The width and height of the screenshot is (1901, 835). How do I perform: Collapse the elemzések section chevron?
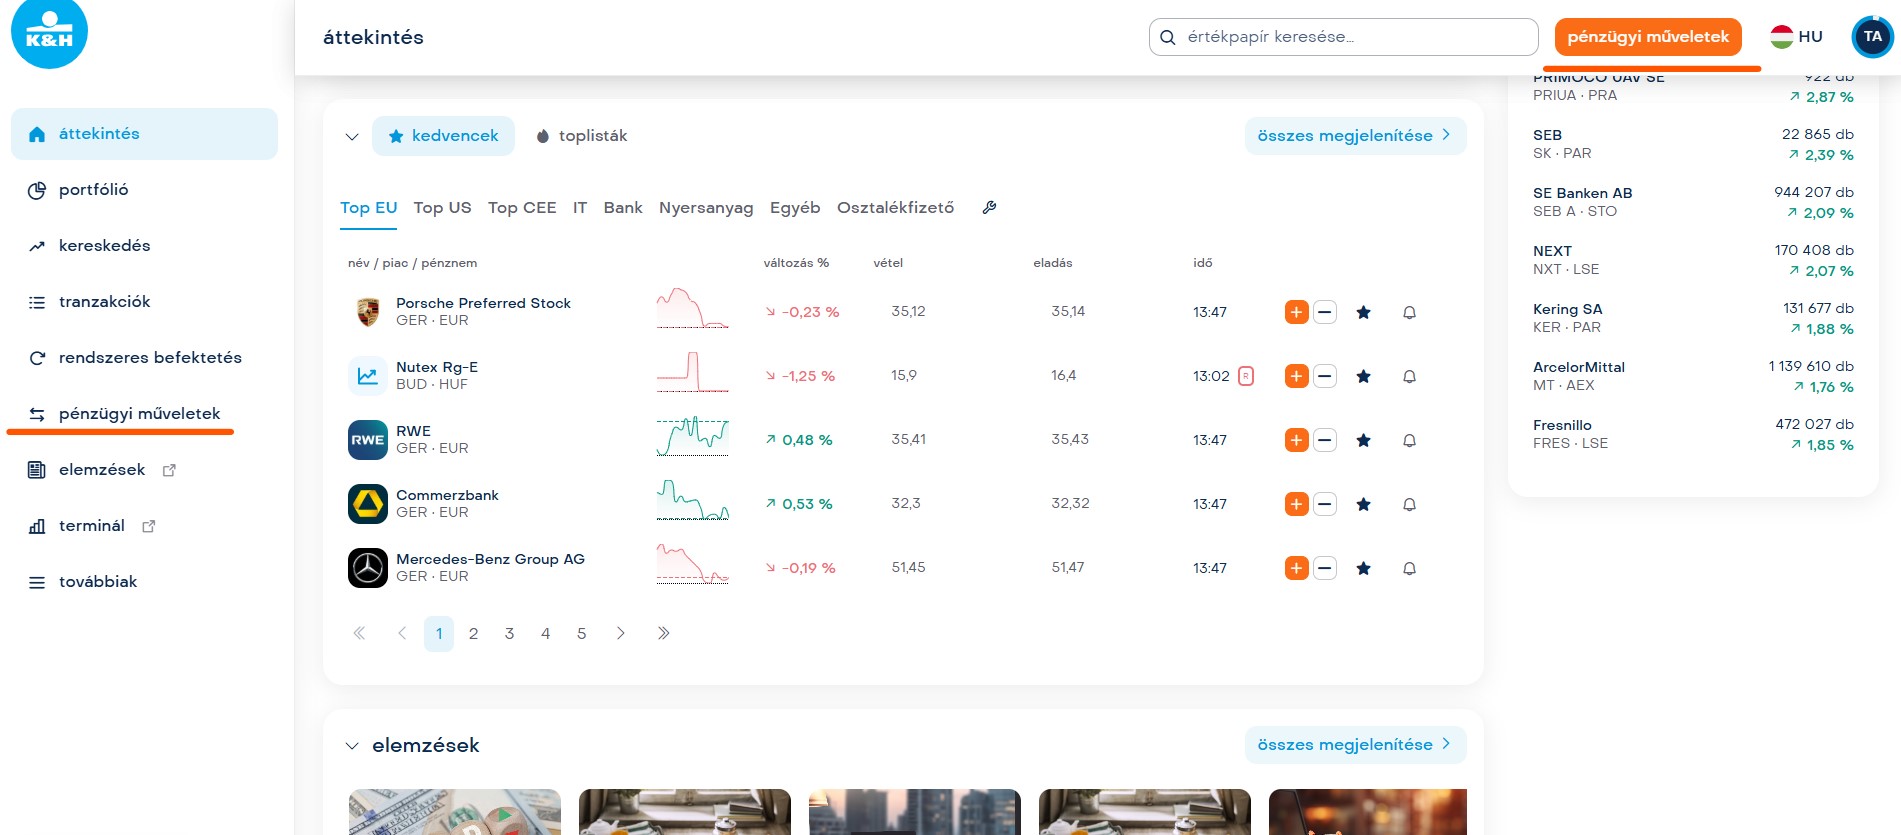(352, 746)
